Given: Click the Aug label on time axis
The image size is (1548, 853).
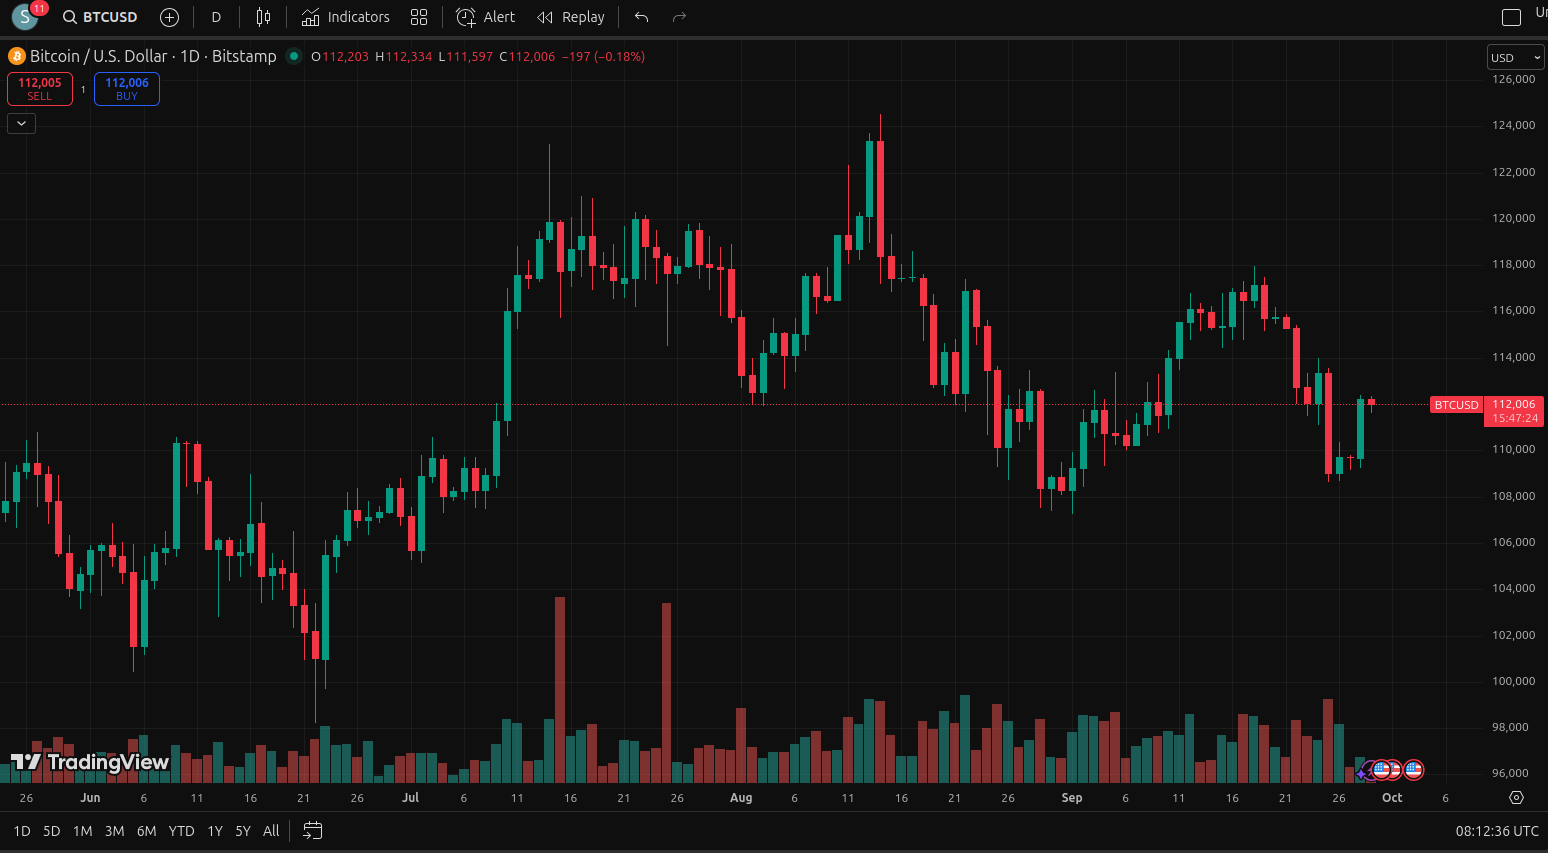Looking at the screenshot, I should pyautogui.click(x=741, y=798).
